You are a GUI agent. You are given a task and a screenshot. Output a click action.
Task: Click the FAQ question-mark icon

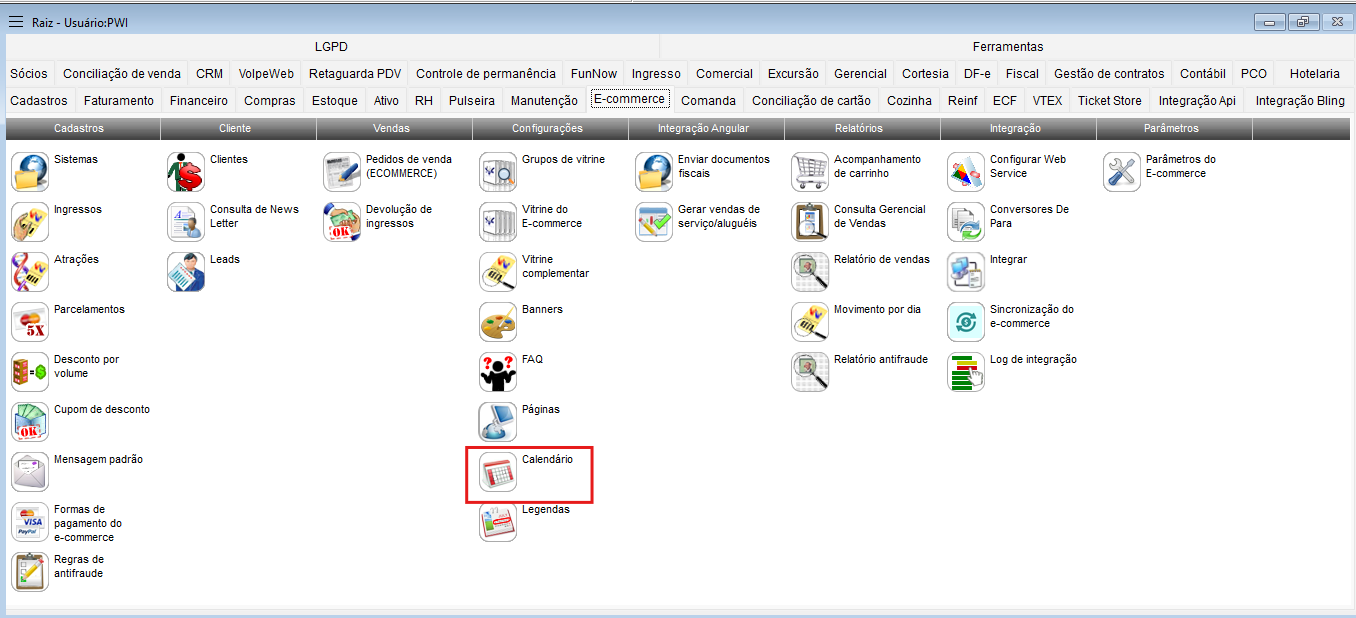[x=498, y=372]
